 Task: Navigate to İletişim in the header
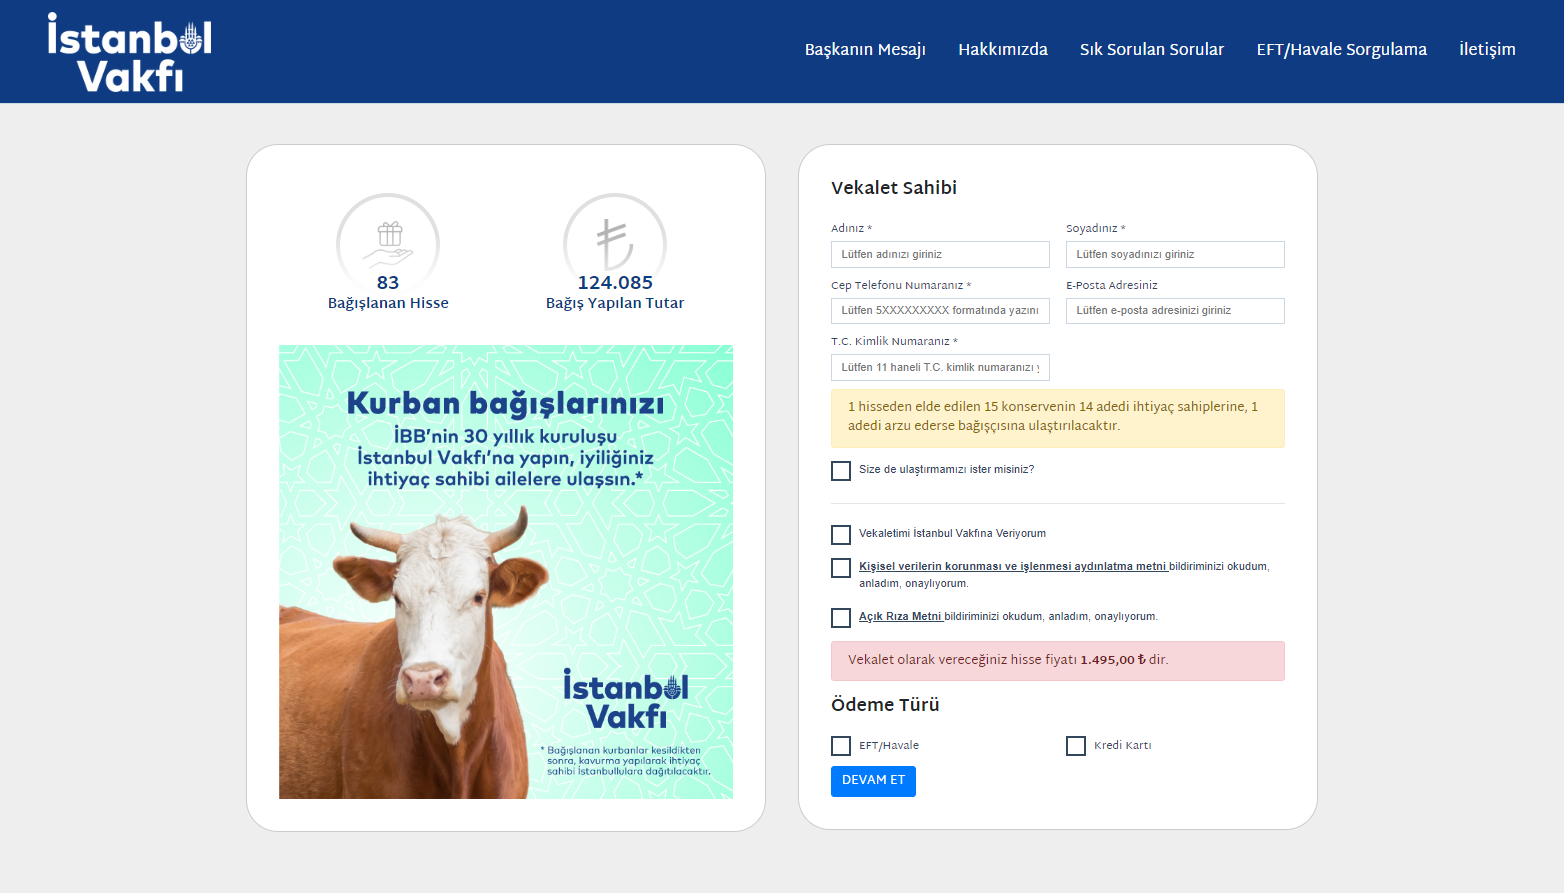1487,50
